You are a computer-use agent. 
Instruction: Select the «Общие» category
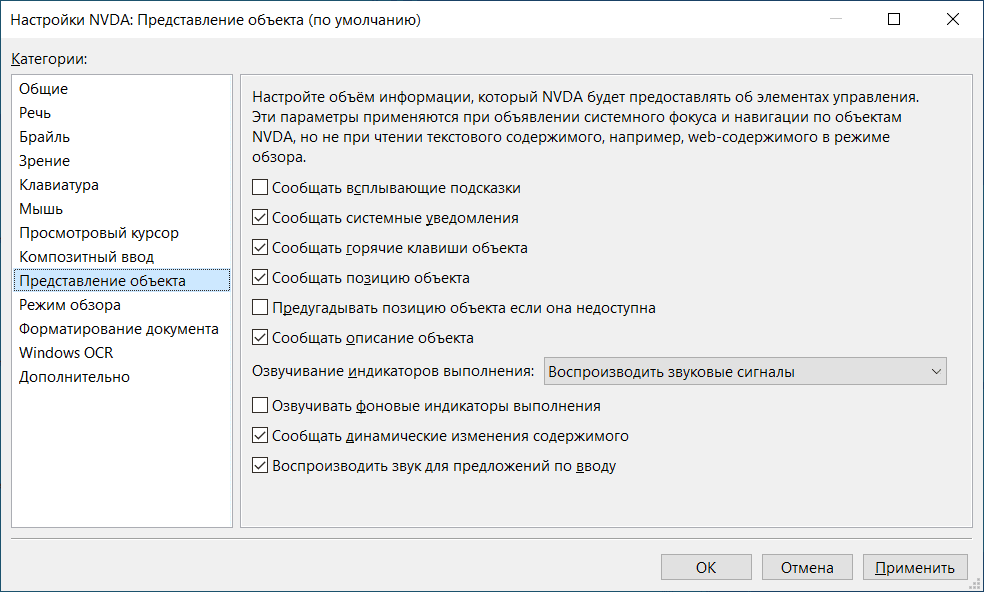tap(44, 89)
